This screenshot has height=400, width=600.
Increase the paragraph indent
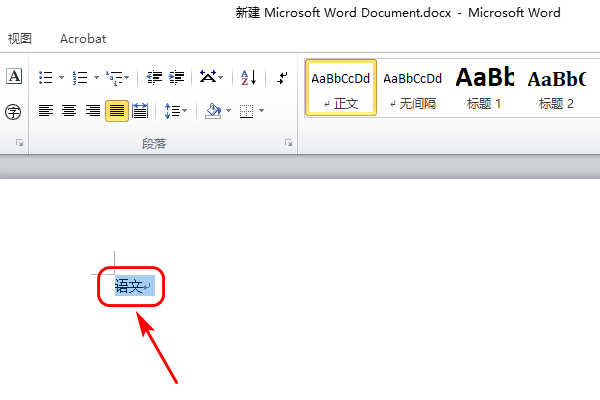click(176, 78)
